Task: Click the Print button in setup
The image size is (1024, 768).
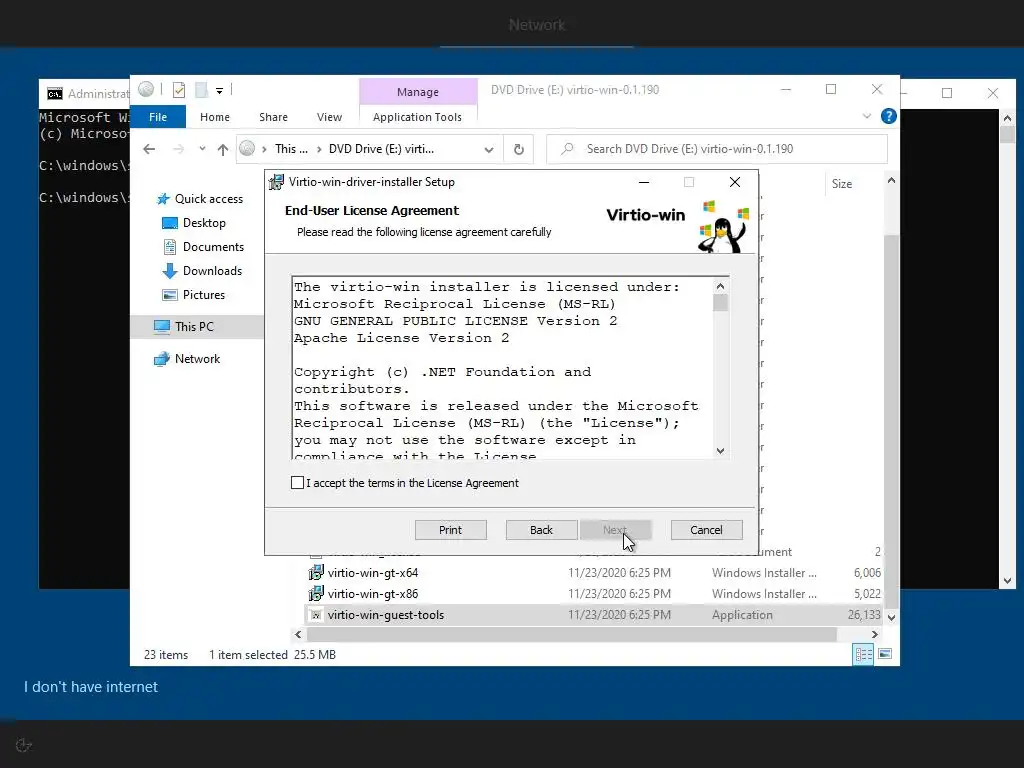Action: (x=451, y=530)
